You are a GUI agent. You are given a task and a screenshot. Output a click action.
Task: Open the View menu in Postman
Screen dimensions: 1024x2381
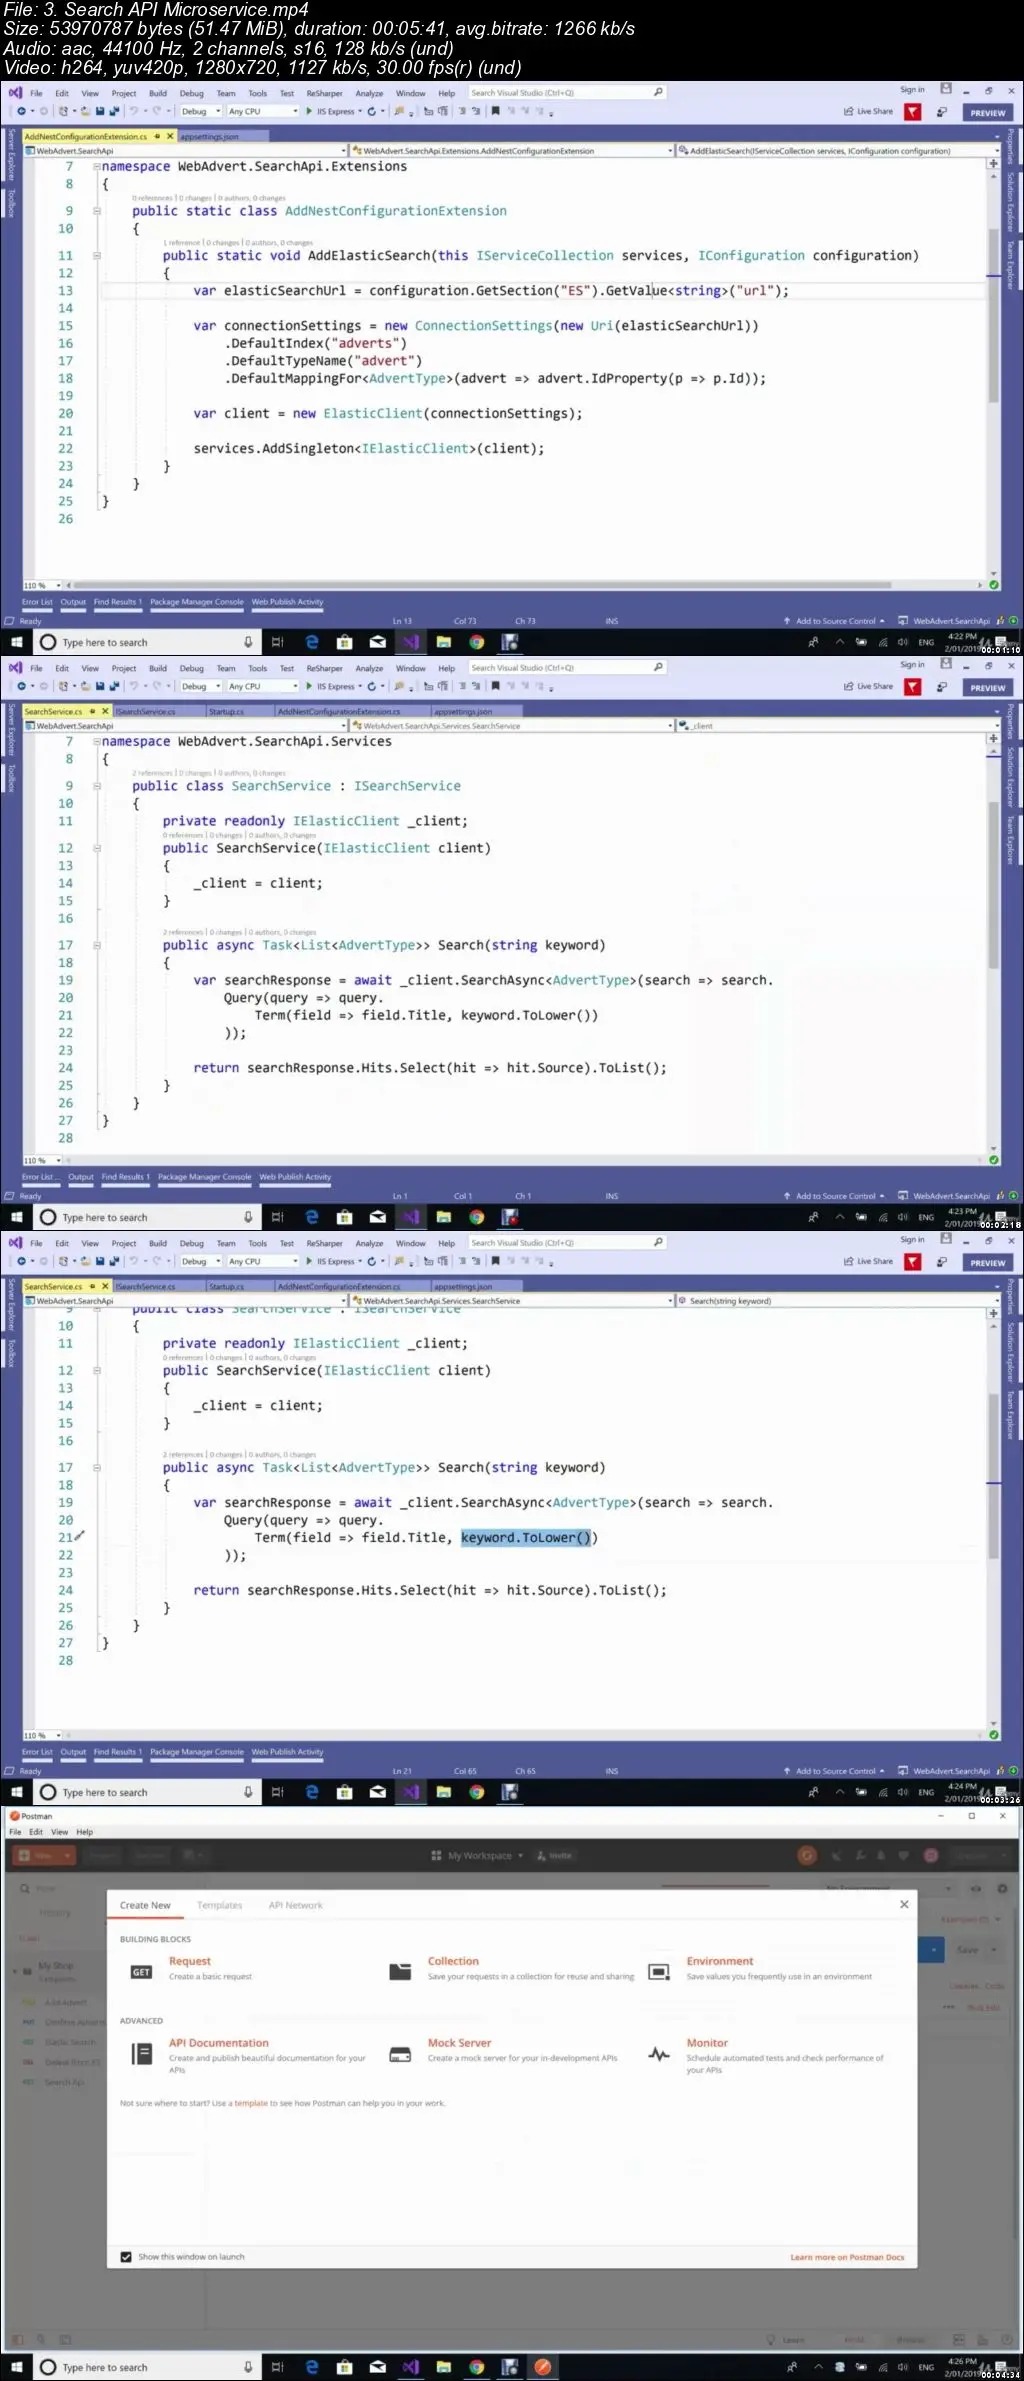tap(60, 1832)
